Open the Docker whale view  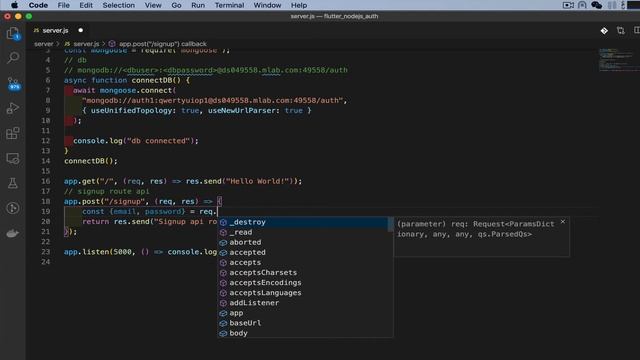[x=13, y=233]
